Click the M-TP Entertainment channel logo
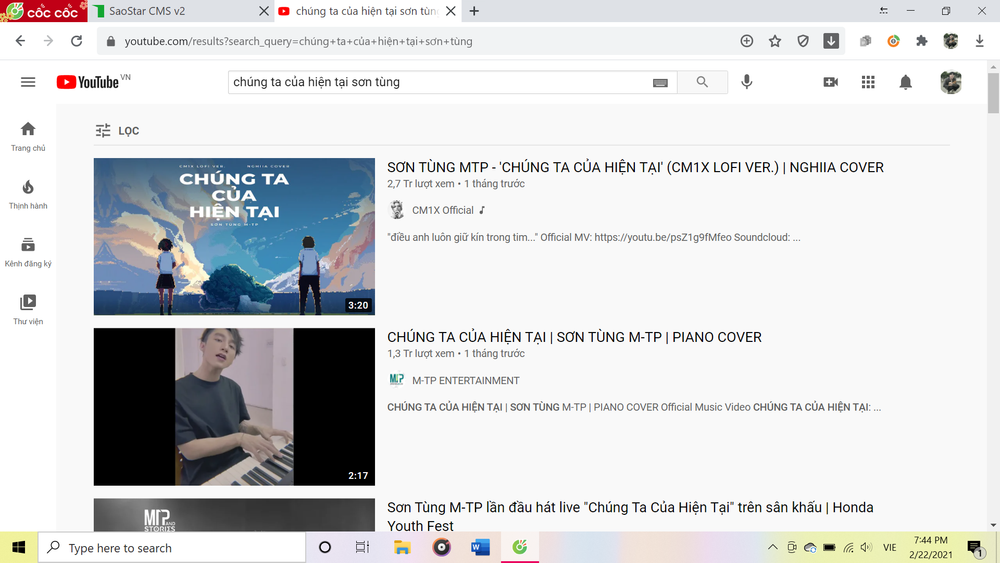The image size is (1000, 563). coord(397,380)
